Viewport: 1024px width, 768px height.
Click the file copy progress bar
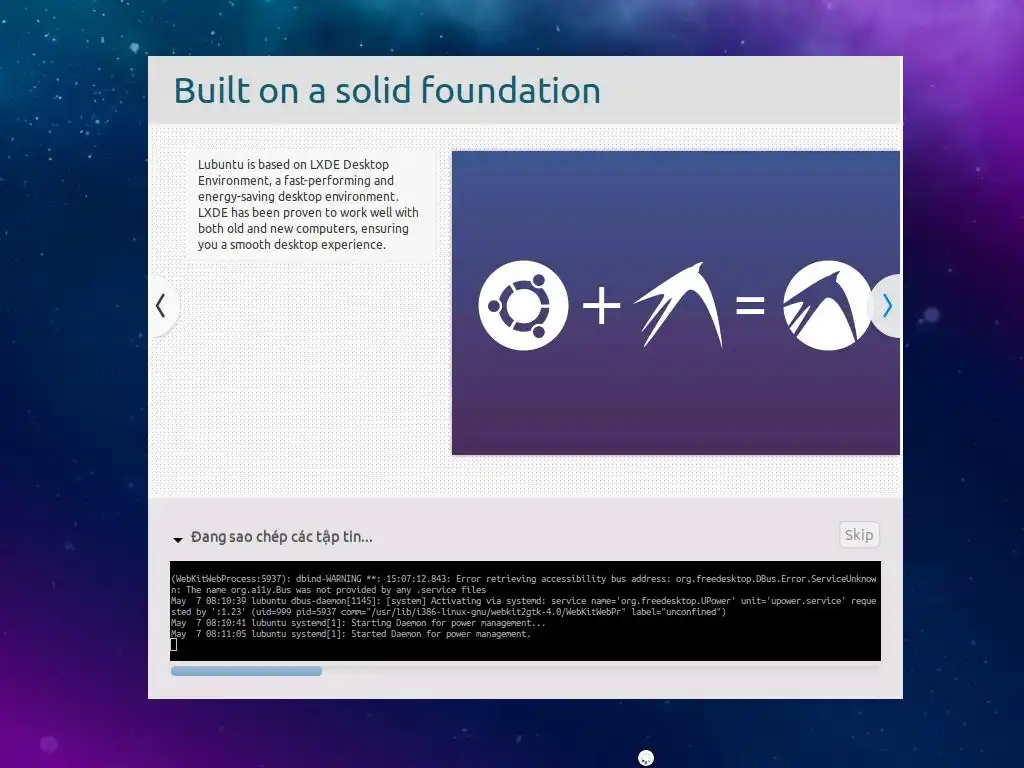(x=526, y=671)
